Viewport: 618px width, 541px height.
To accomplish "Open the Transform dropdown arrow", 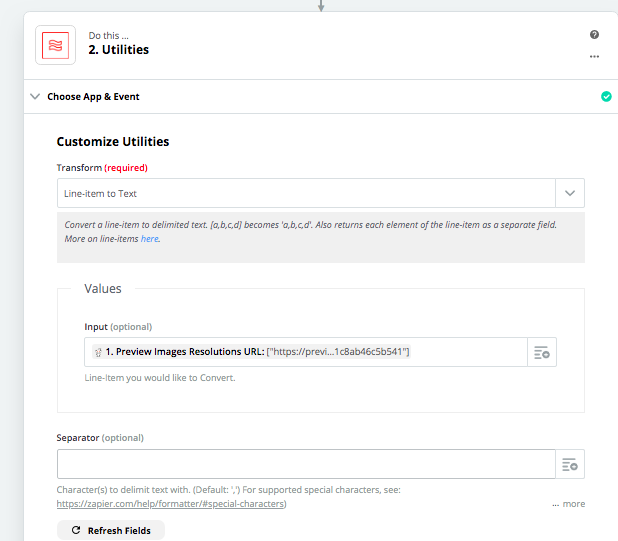I will pyautogui.click(x=570, y=193).
